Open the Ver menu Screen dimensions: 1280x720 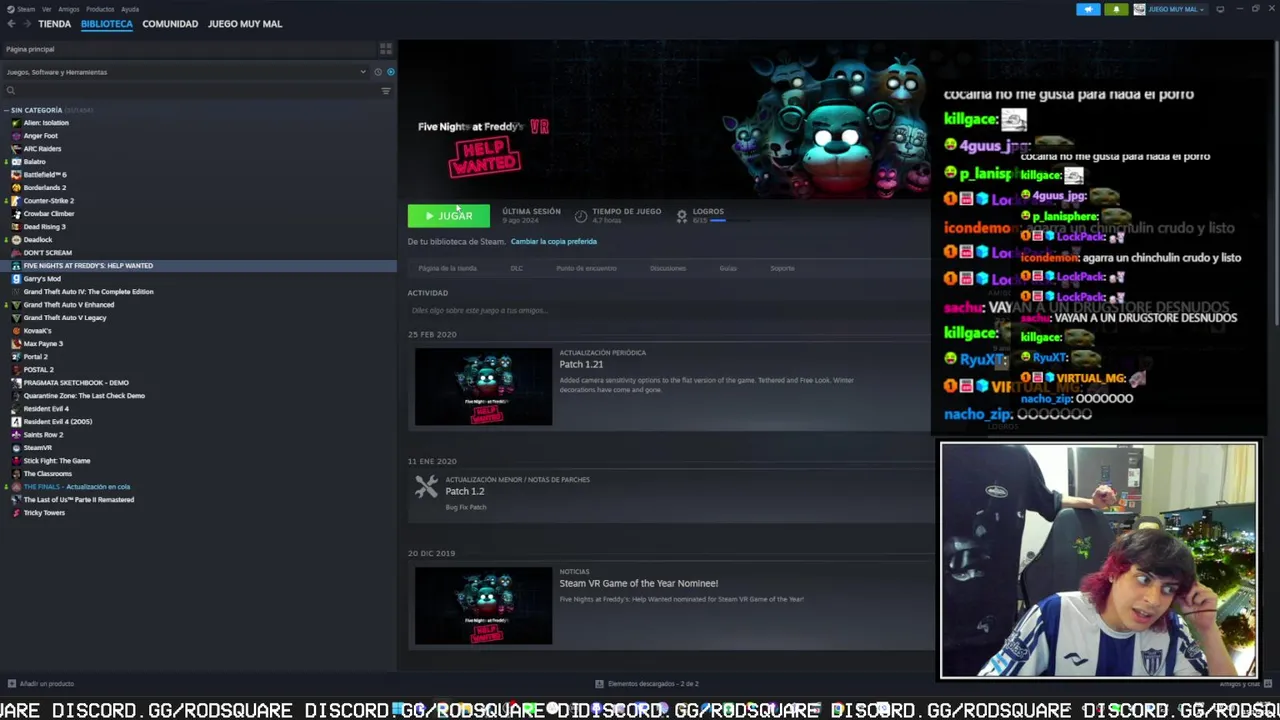click(x=47, y=9)
